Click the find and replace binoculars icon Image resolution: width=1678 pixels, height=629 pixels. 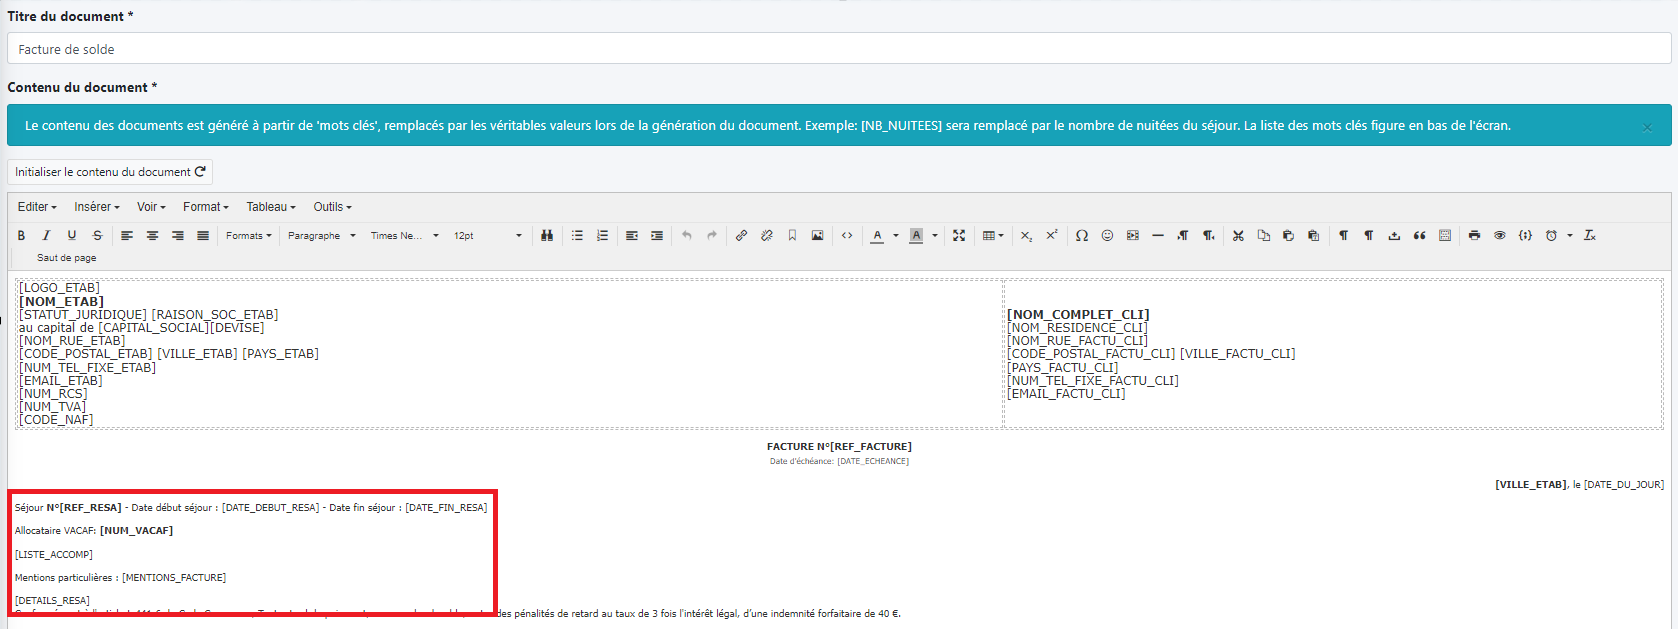[547, 236]
